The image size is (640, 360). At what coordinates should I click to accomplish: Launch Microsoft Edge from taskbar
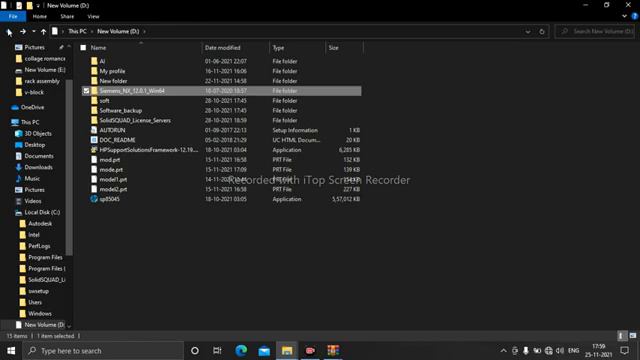[x=241, y=351]
